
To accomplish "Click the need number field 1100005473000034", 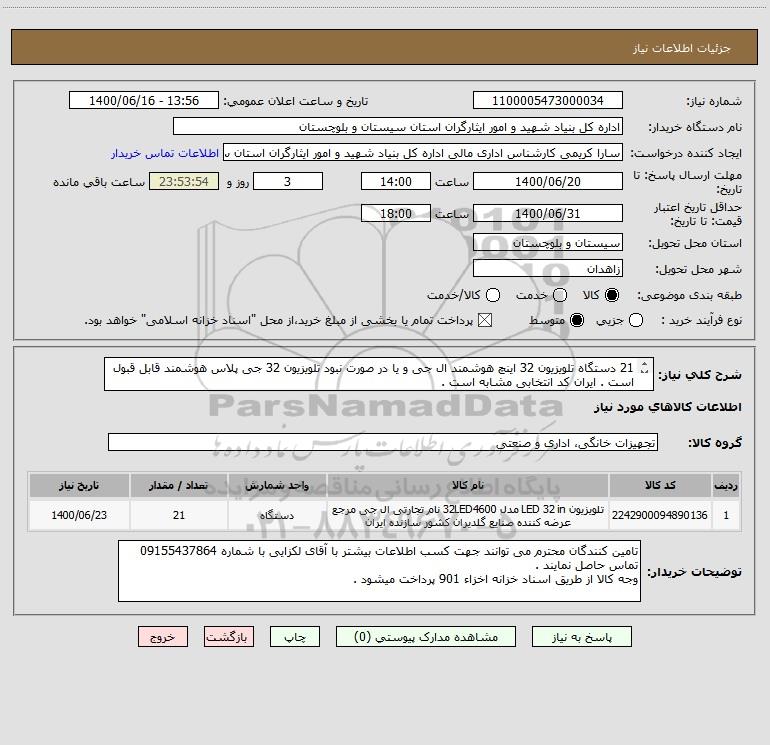I will [x=548, y=101].
